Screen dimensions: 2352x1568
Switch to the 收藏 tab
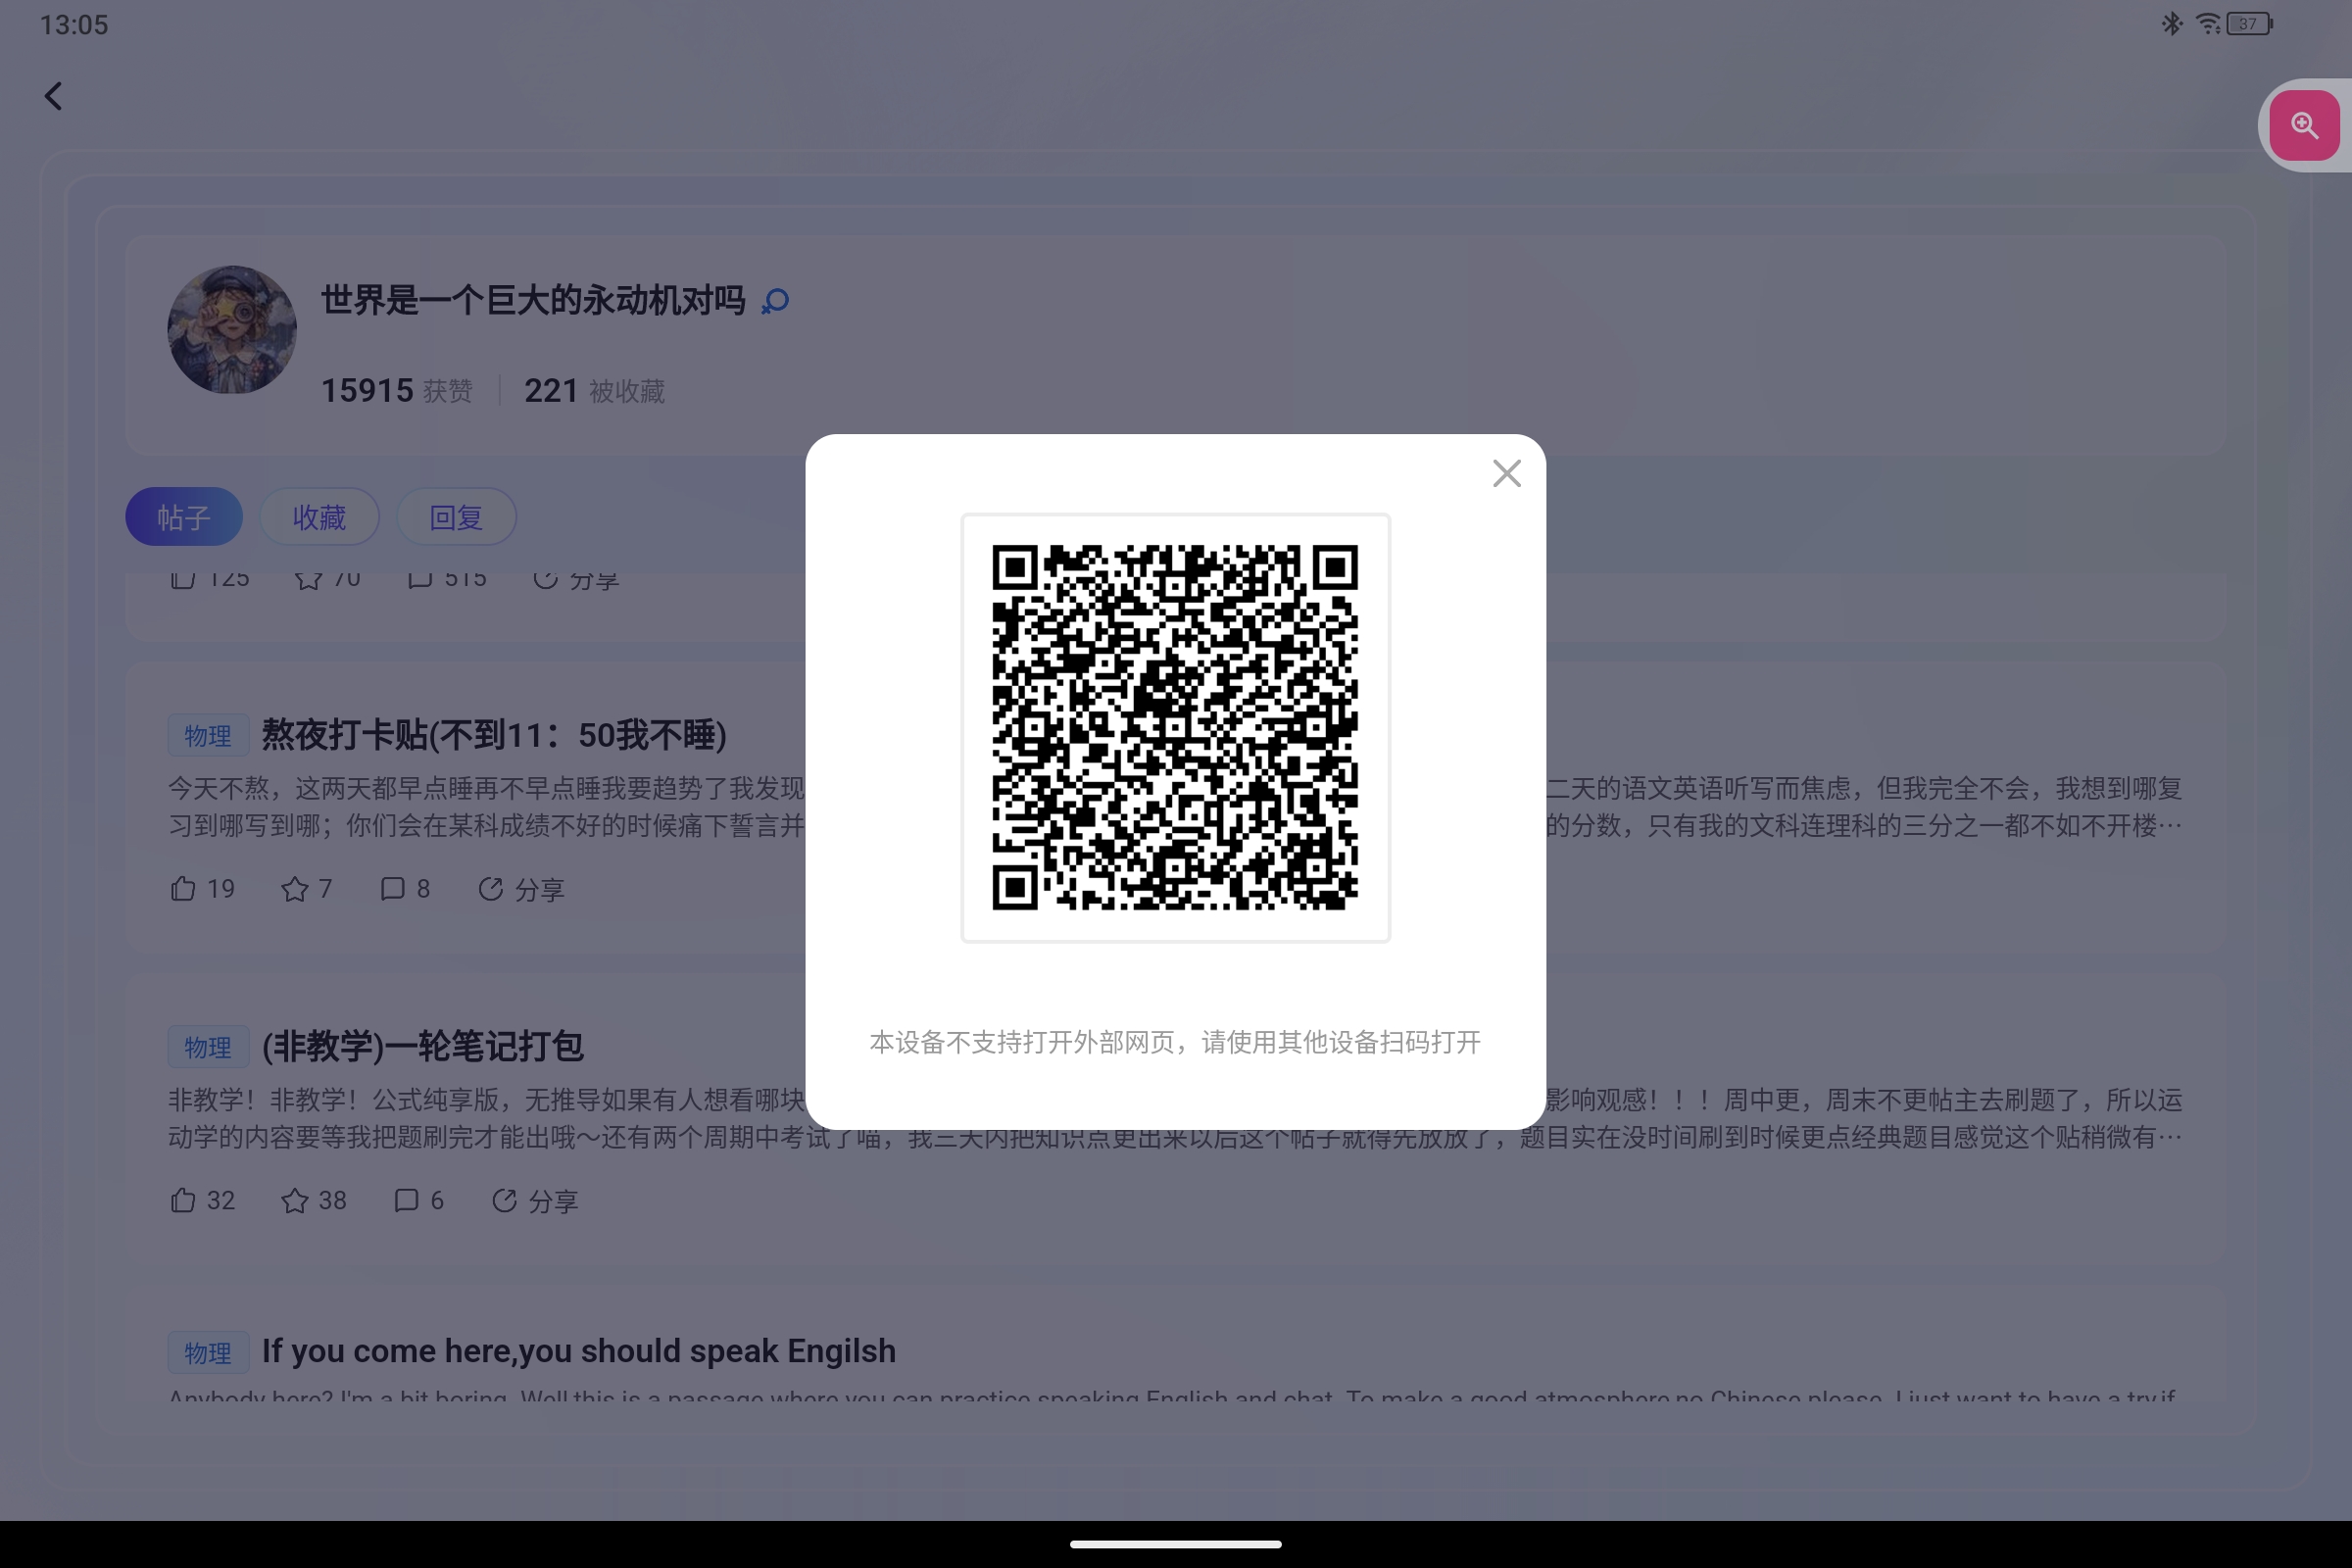(320, 517)
